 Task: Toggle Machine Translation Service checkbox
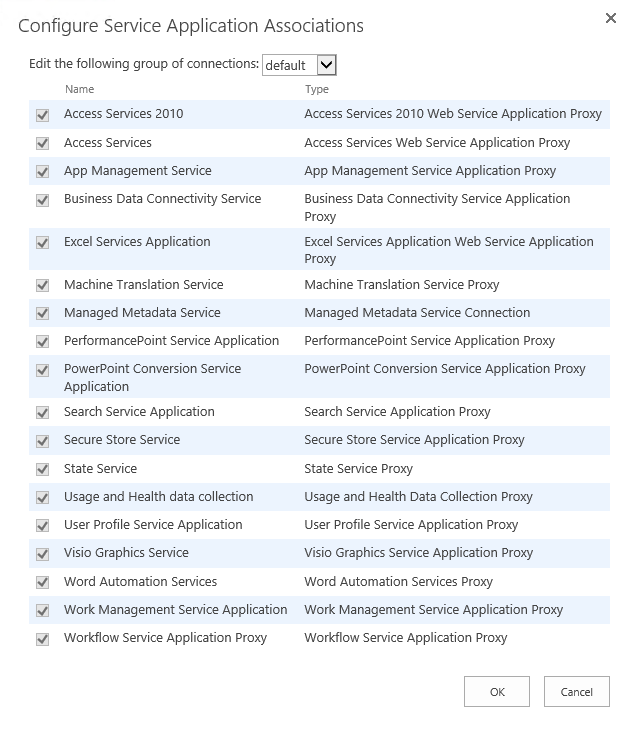[x=43, y=285]
